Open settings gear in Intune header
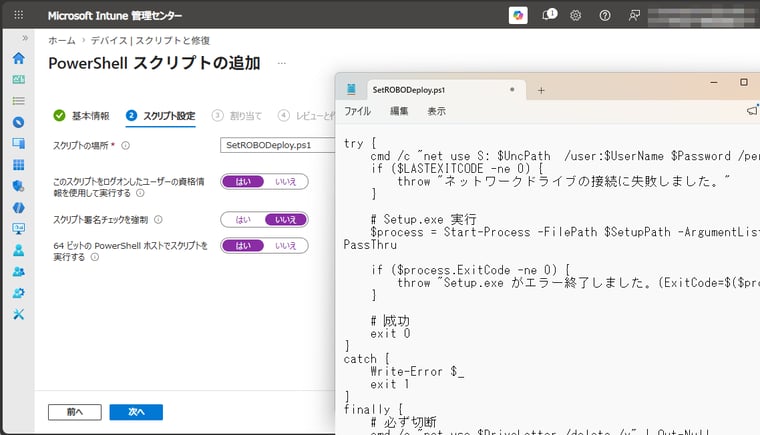The width and height of the screenshot is (760, 435). pyautogui.click(x=575, y=16)
